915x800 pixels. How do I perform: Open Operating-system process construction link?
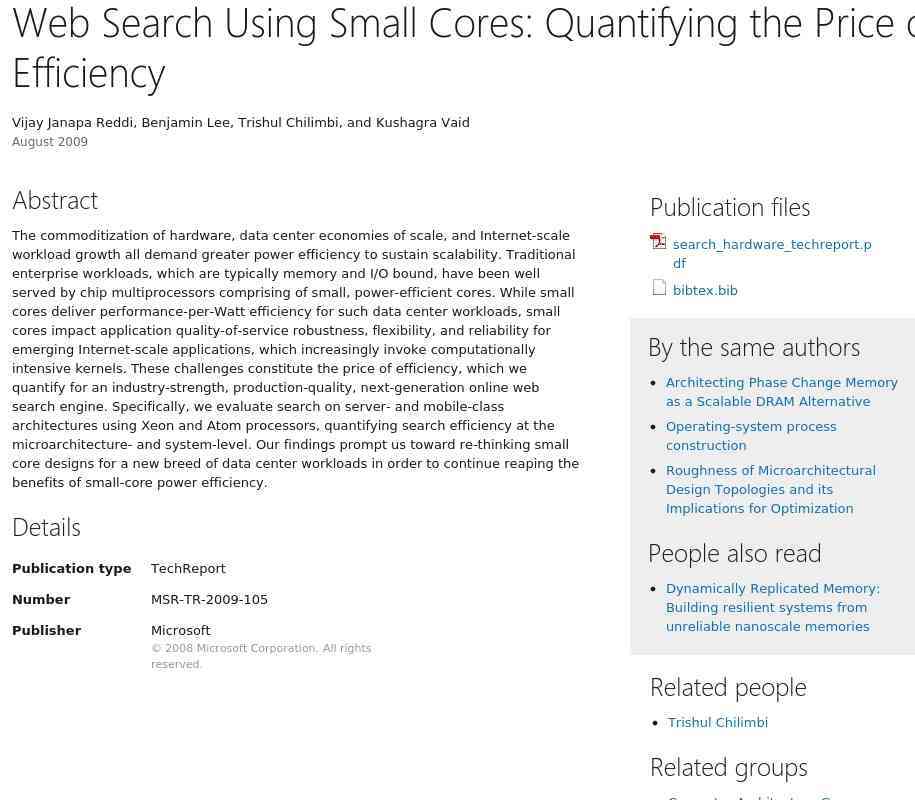pyautogui.click(x=751, y=436)
